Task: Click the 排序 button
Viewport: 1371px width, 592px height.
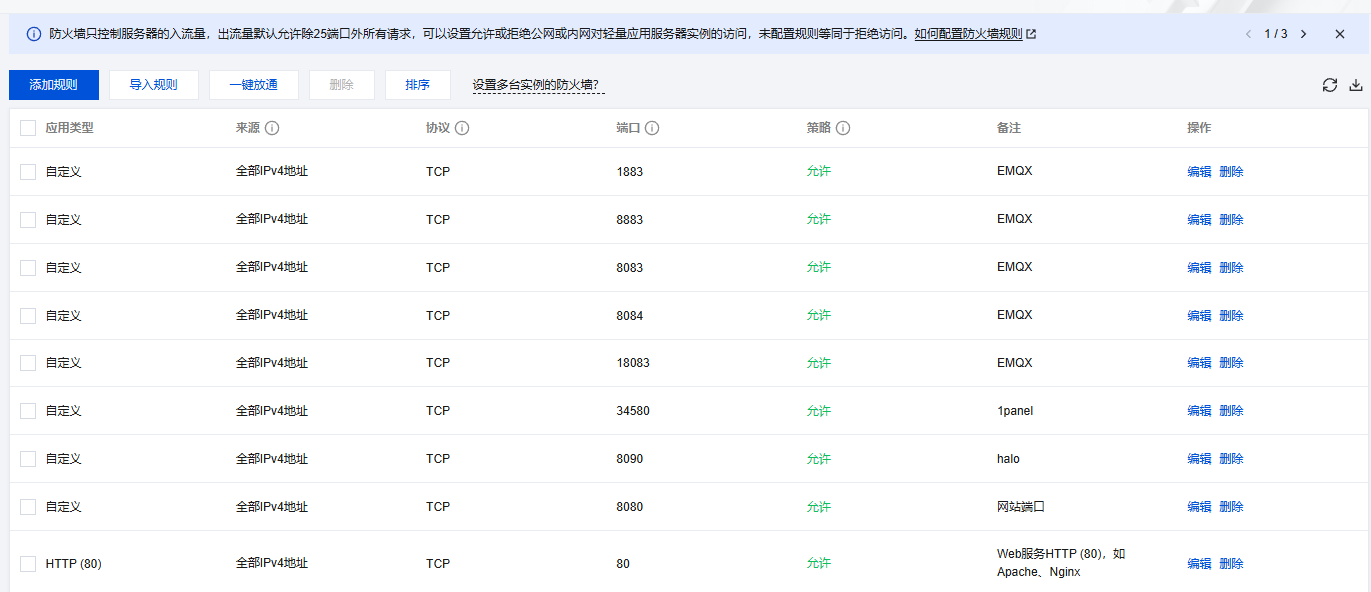Action: pos(418,85)
